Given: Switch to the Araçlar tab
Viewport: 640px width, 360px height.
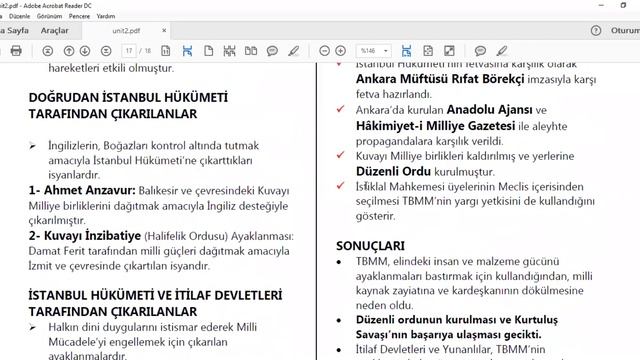Looking at the screenshot, I should (x=54, y=31).
